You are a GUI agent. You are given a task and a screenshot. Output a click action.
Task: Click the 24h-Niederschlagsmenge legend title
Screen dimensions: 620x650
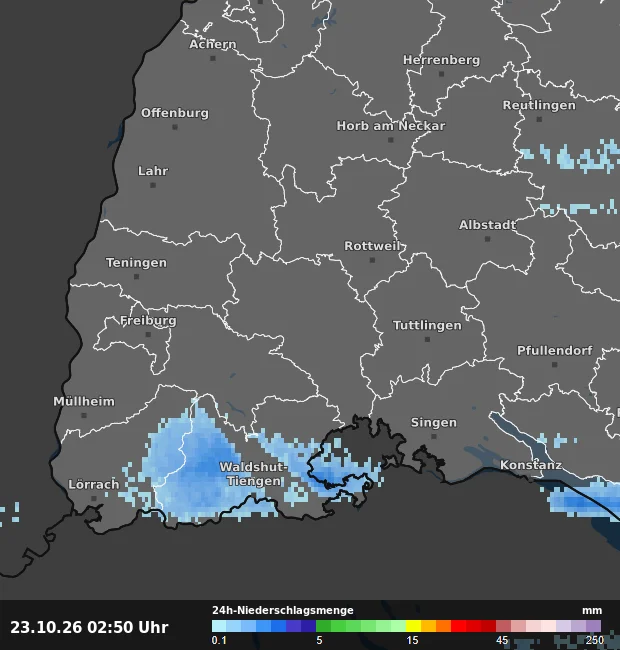[283, 610]
